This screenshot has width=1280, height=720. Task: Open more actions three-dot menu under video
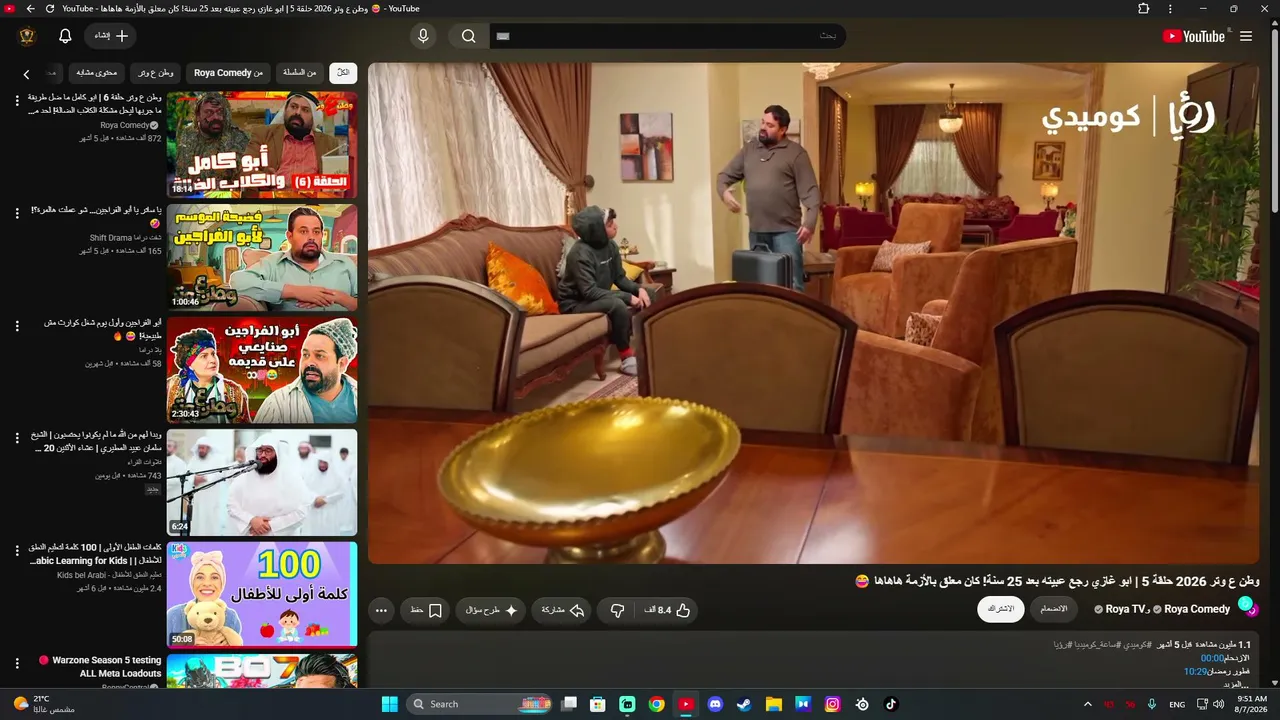(x=381, y=610)
